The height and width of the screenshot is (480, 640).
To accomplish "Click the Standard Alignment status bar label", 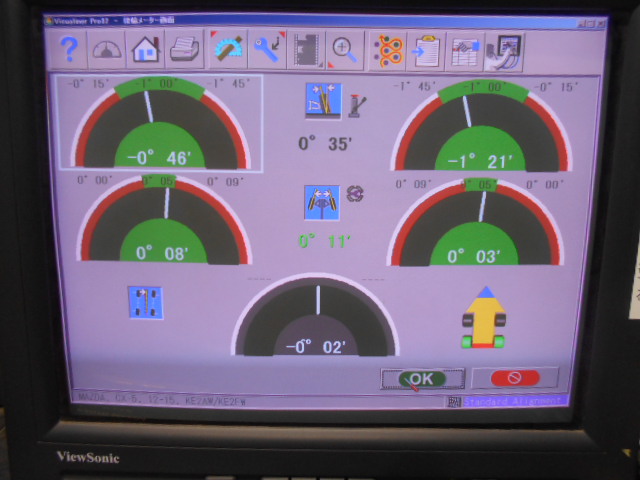I will [514, 401].
